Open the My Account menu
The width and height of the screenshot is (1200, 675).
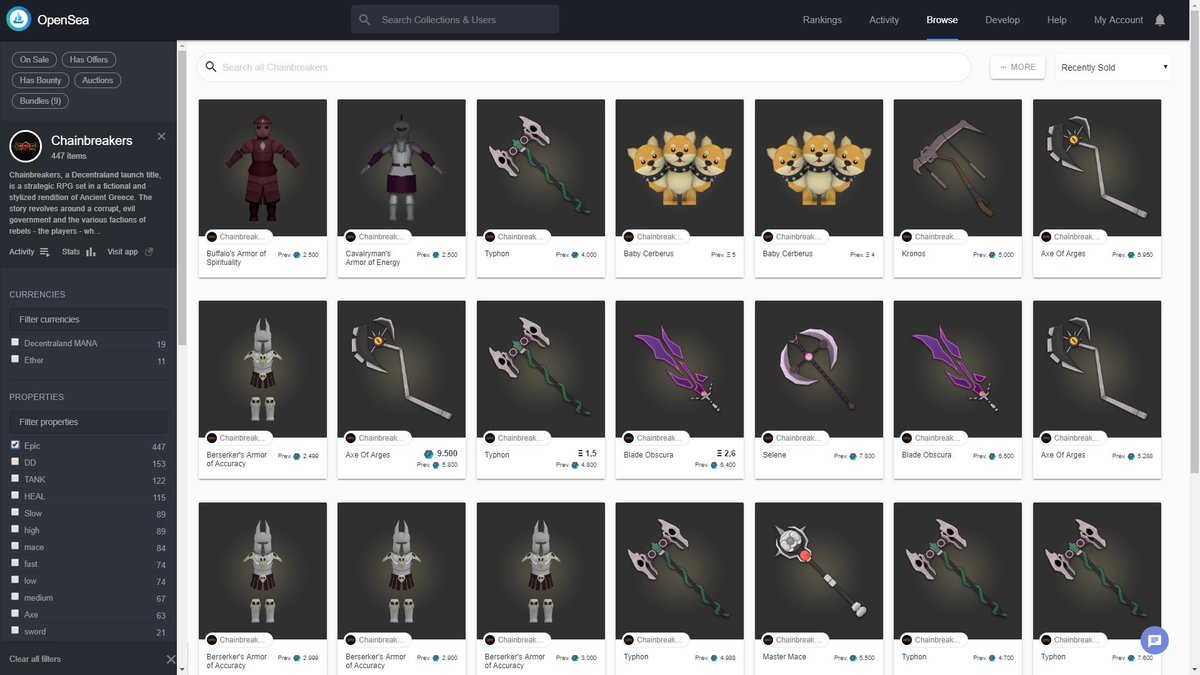[1118, 20]
